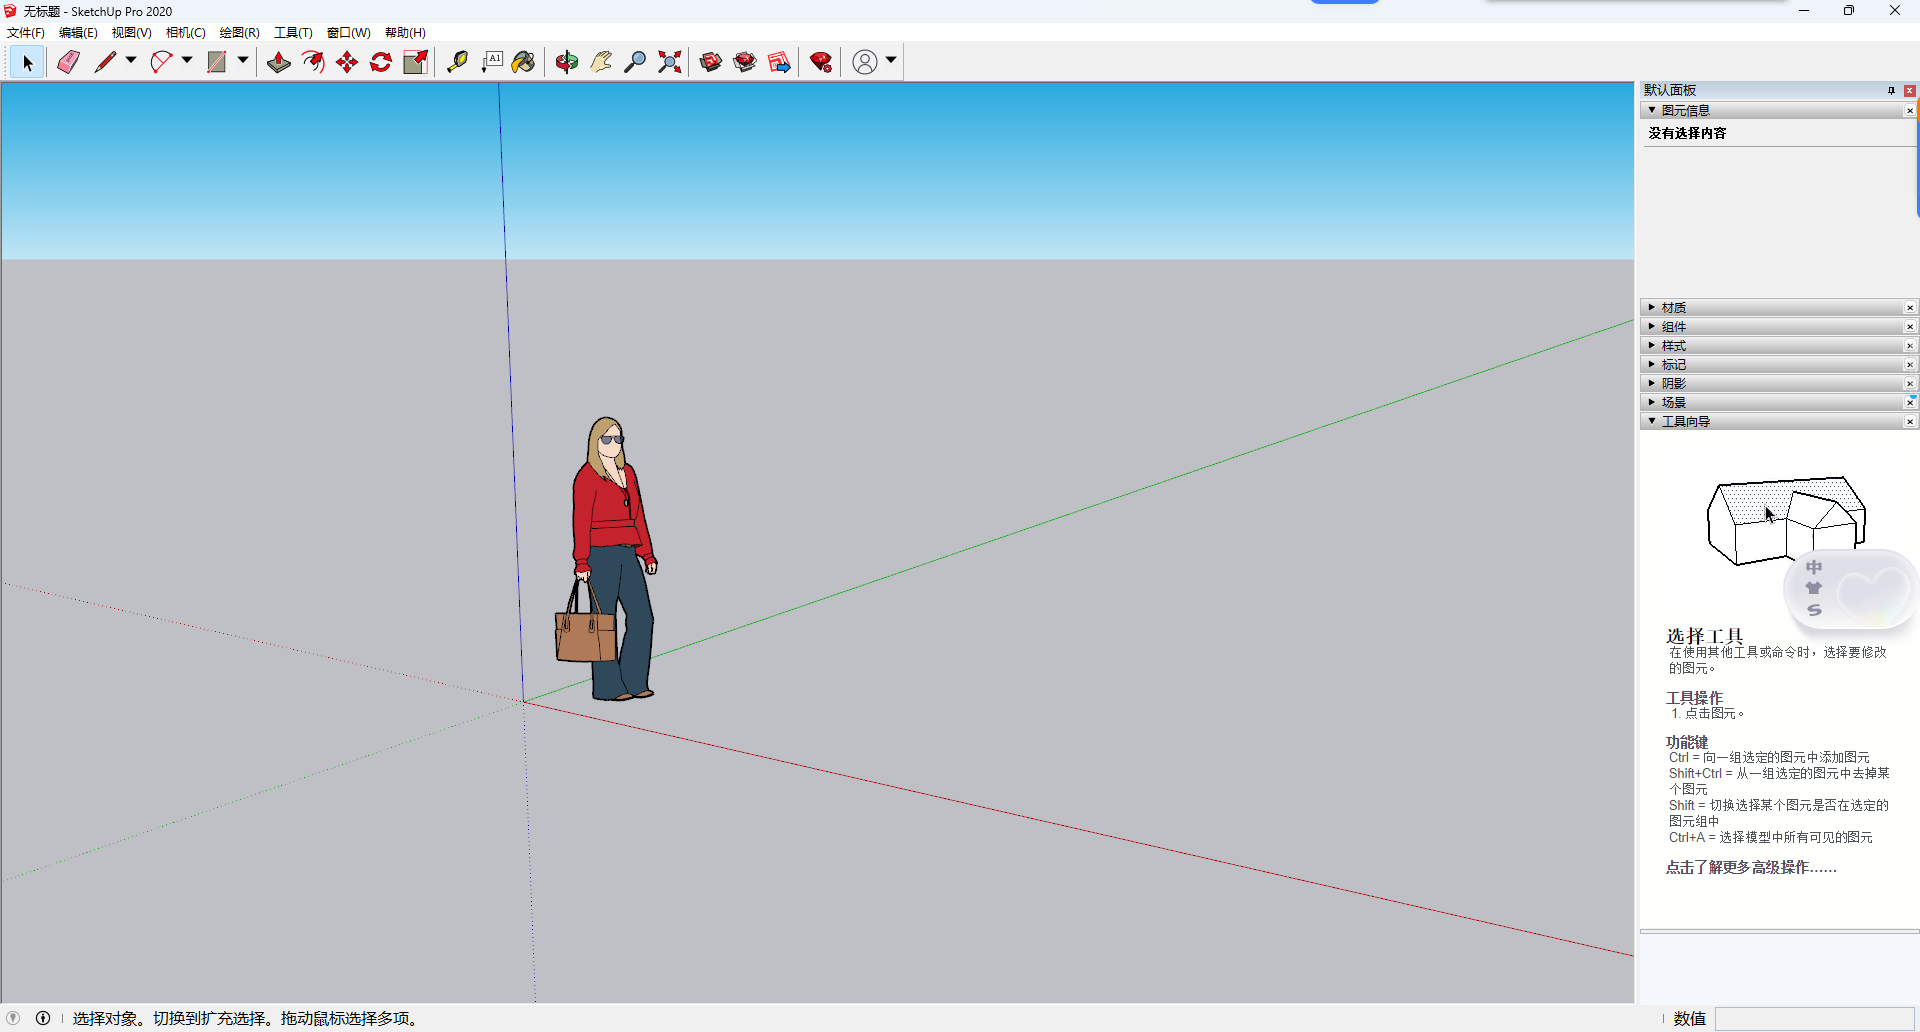The image size is (1920, 1032).
Task: Close the 阴影 panel
Action: click(x=1911, y=383)
